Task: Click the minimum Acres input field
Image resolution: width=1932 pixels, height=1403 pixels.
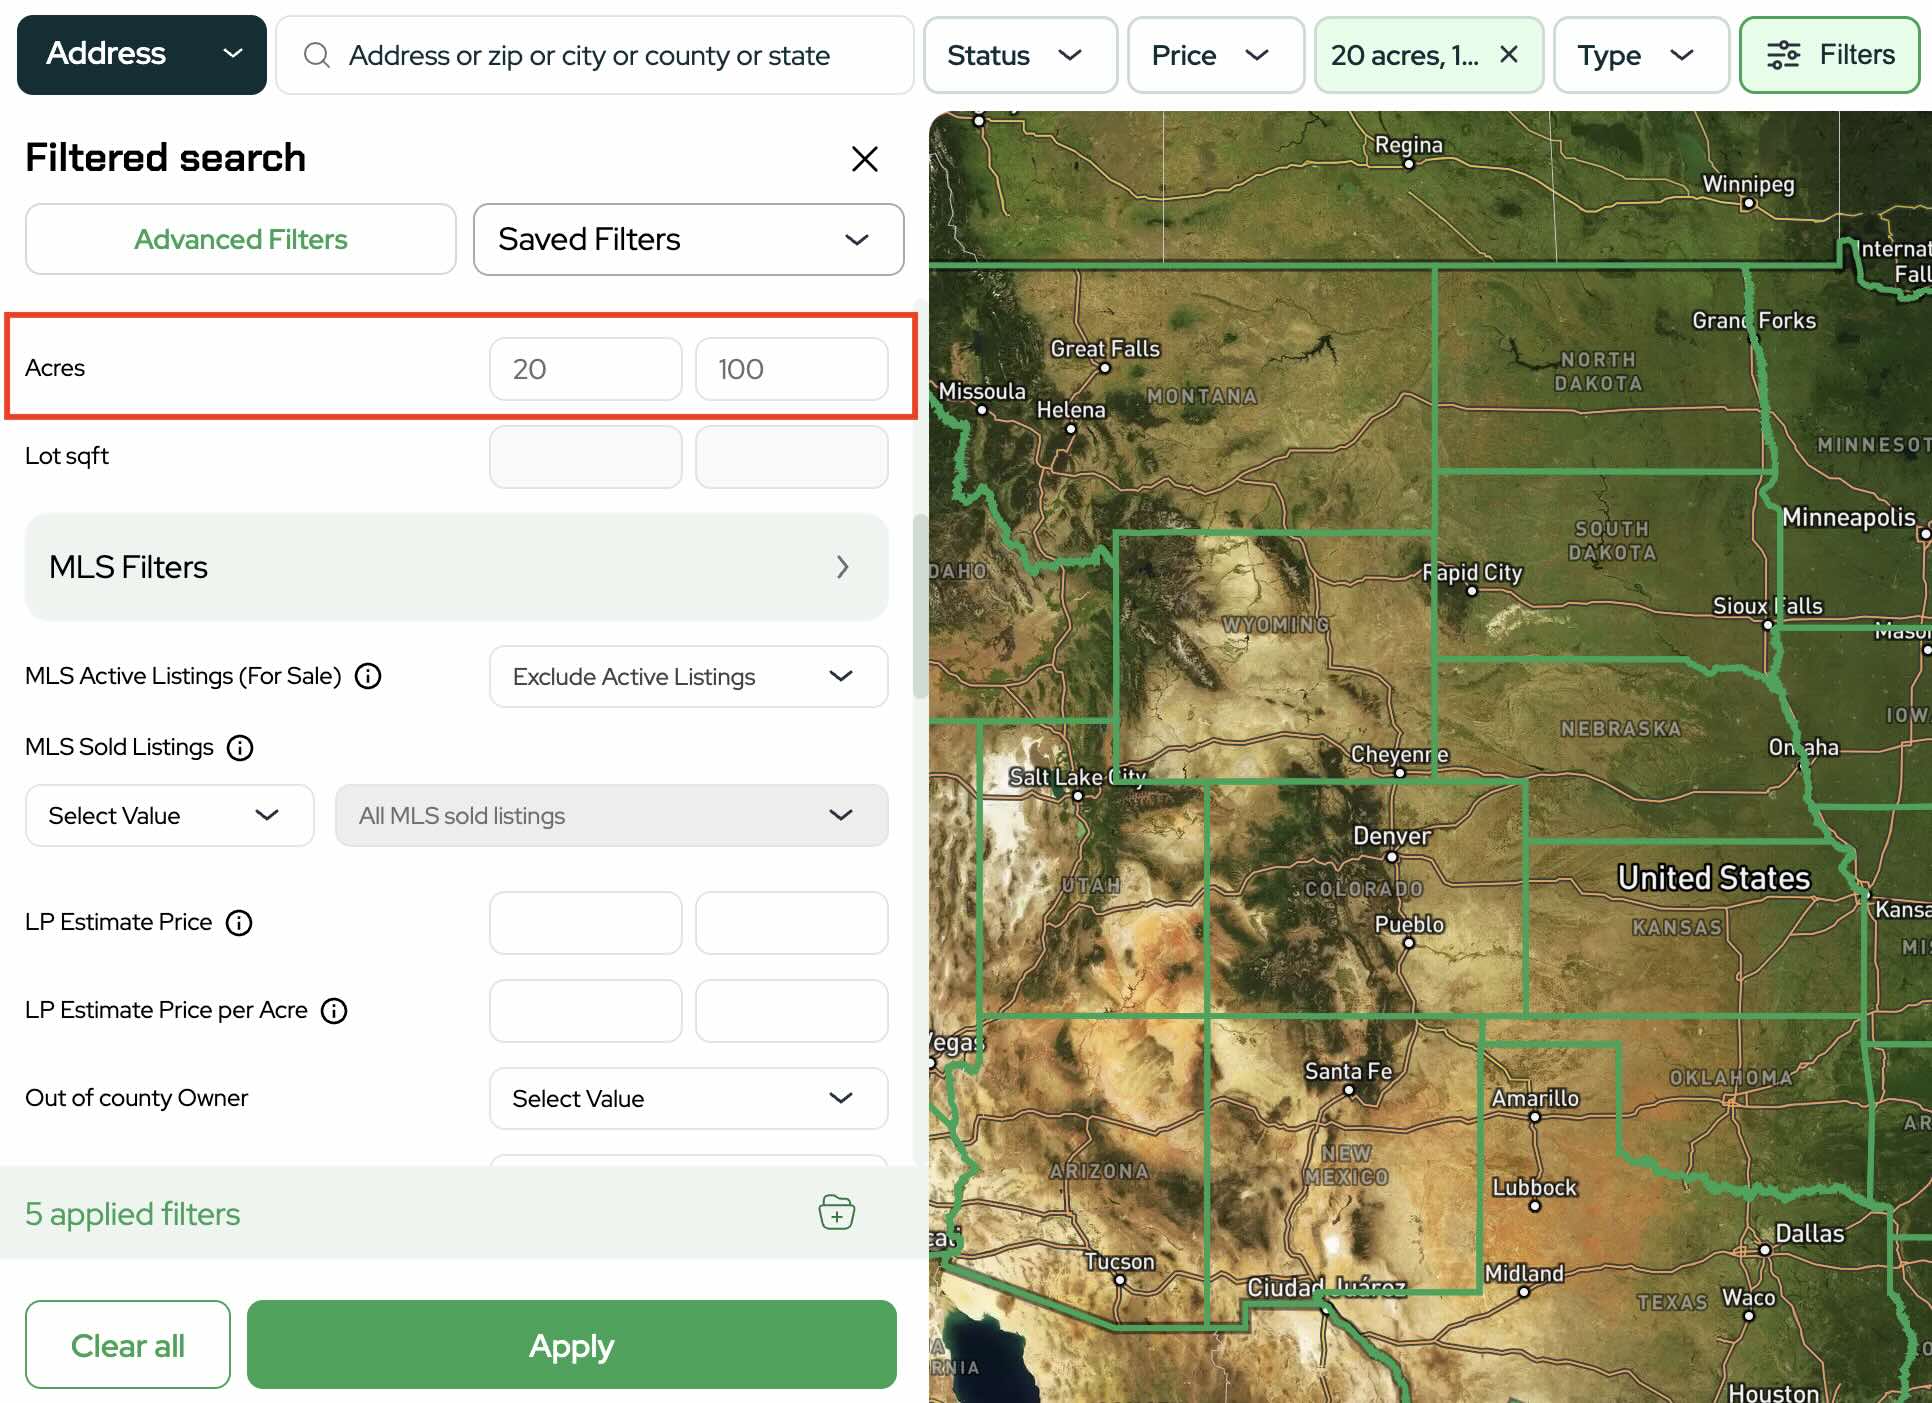Action: (585, 369)
